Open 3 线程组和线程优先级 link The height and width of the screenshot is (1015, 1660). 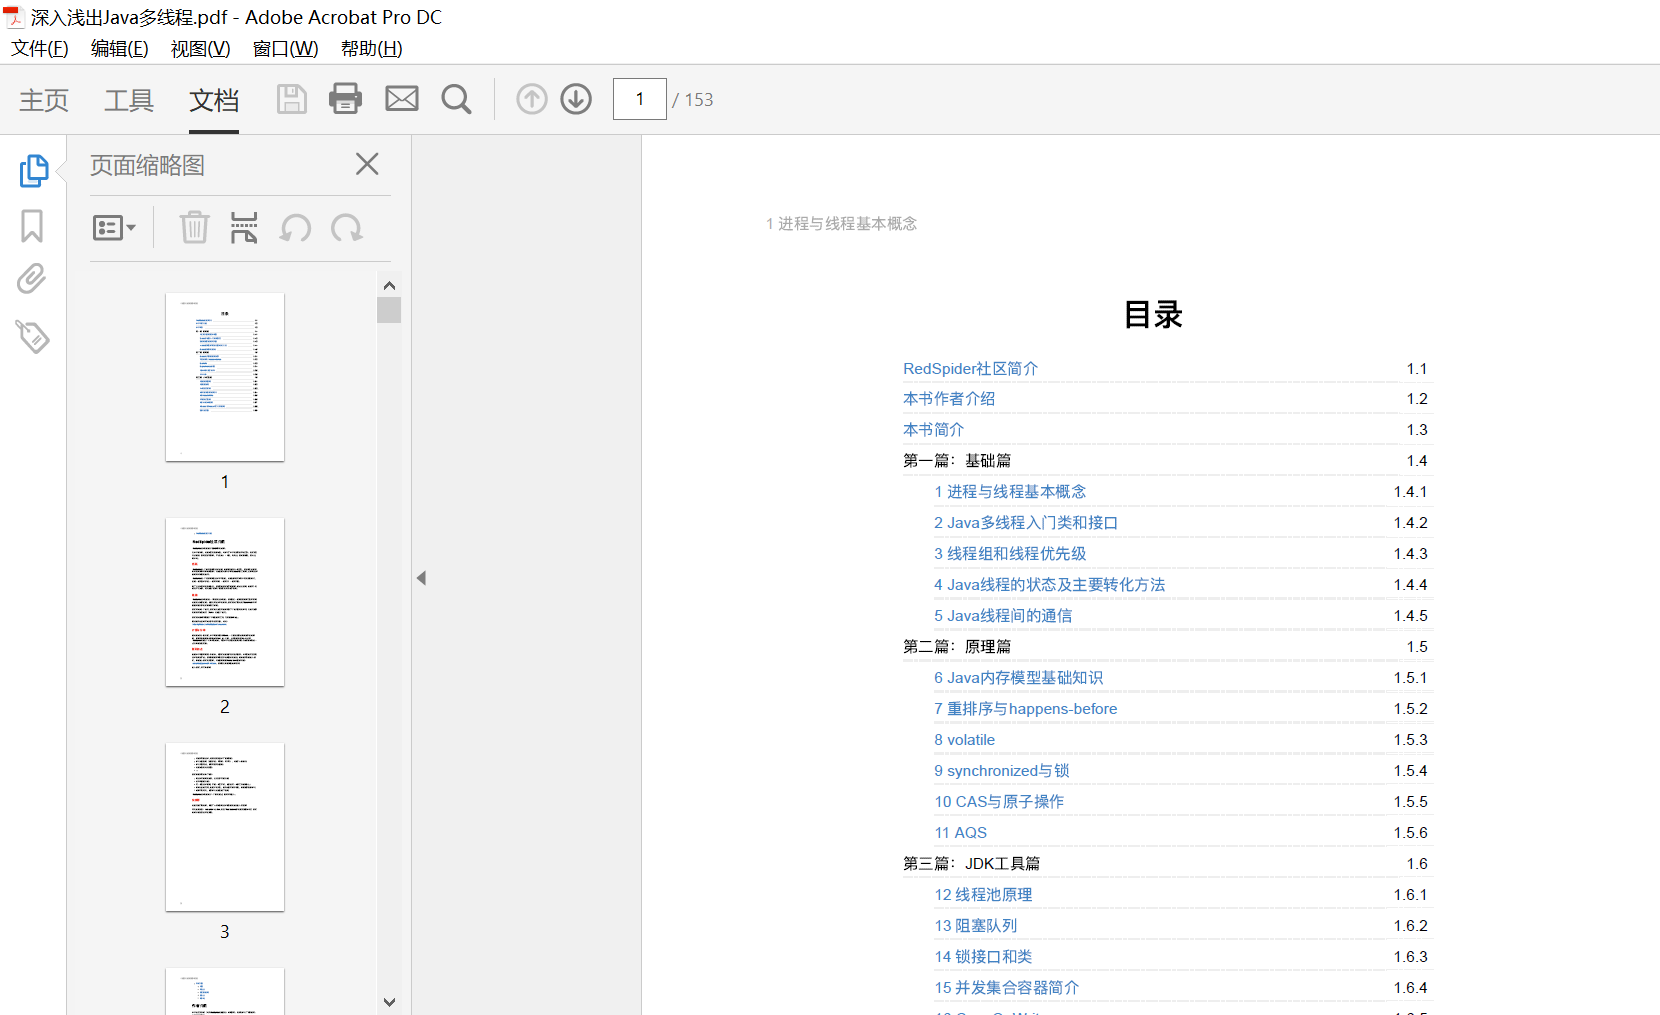pos(1010,554)
